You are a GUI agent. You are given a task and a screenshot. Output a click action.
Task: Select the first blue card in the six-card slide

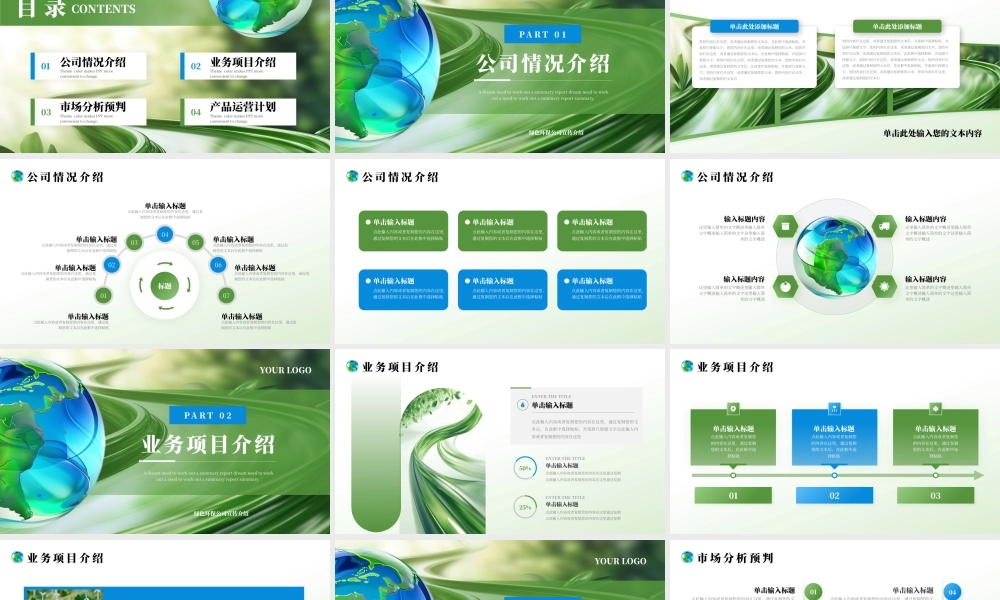coord(403,289)
